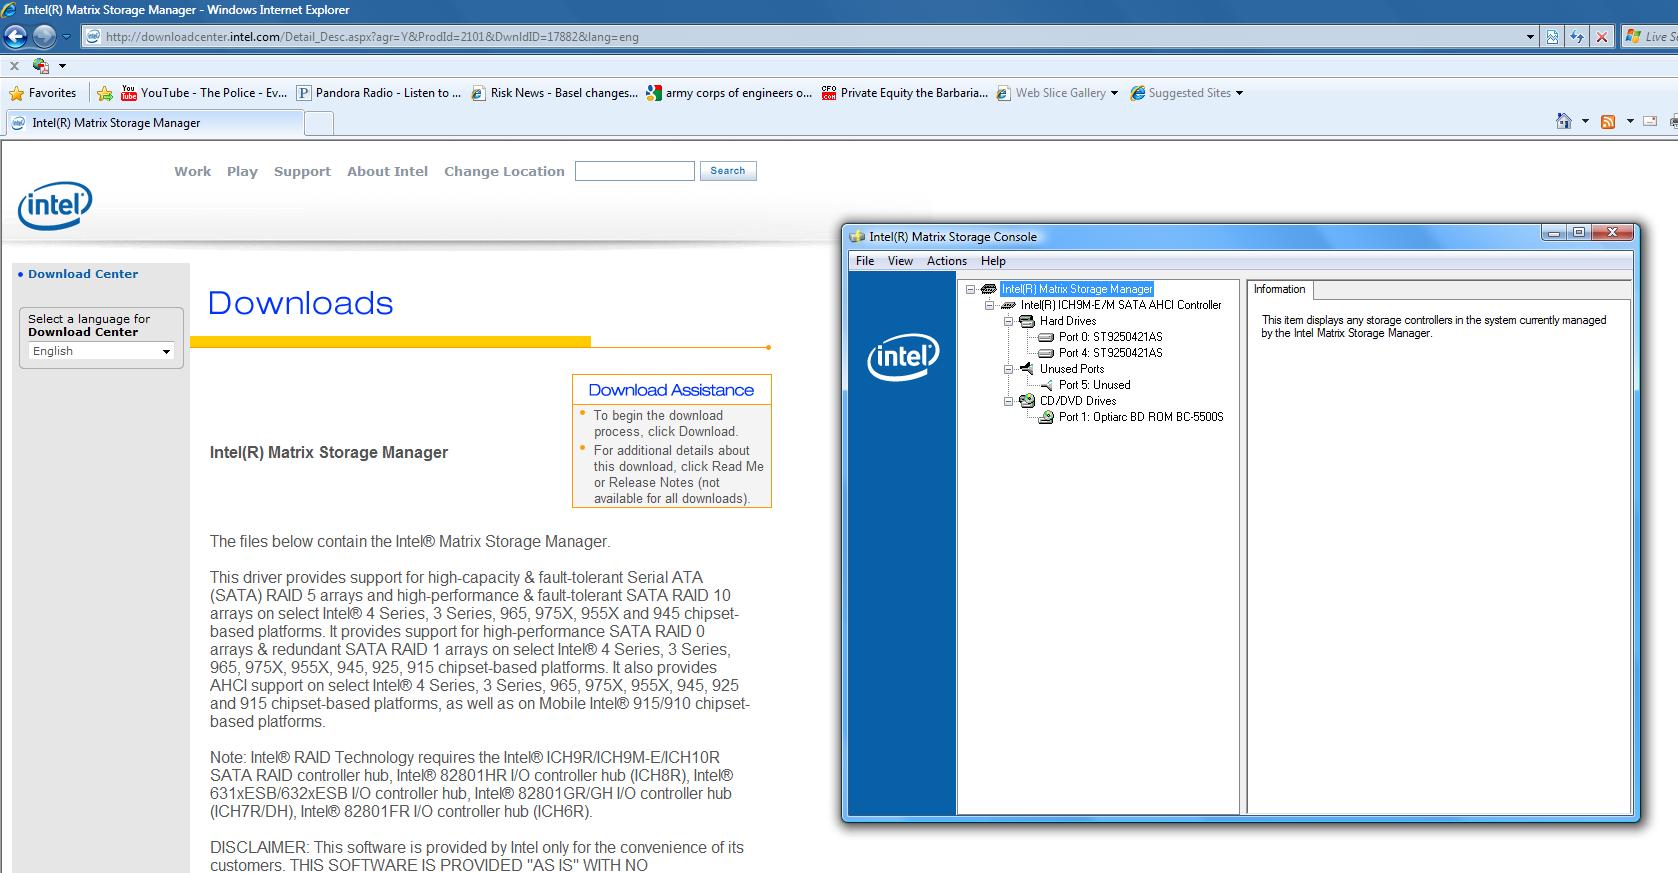
Task: Collapse the Unused Ports tree node
Action: pos(1008,369)
